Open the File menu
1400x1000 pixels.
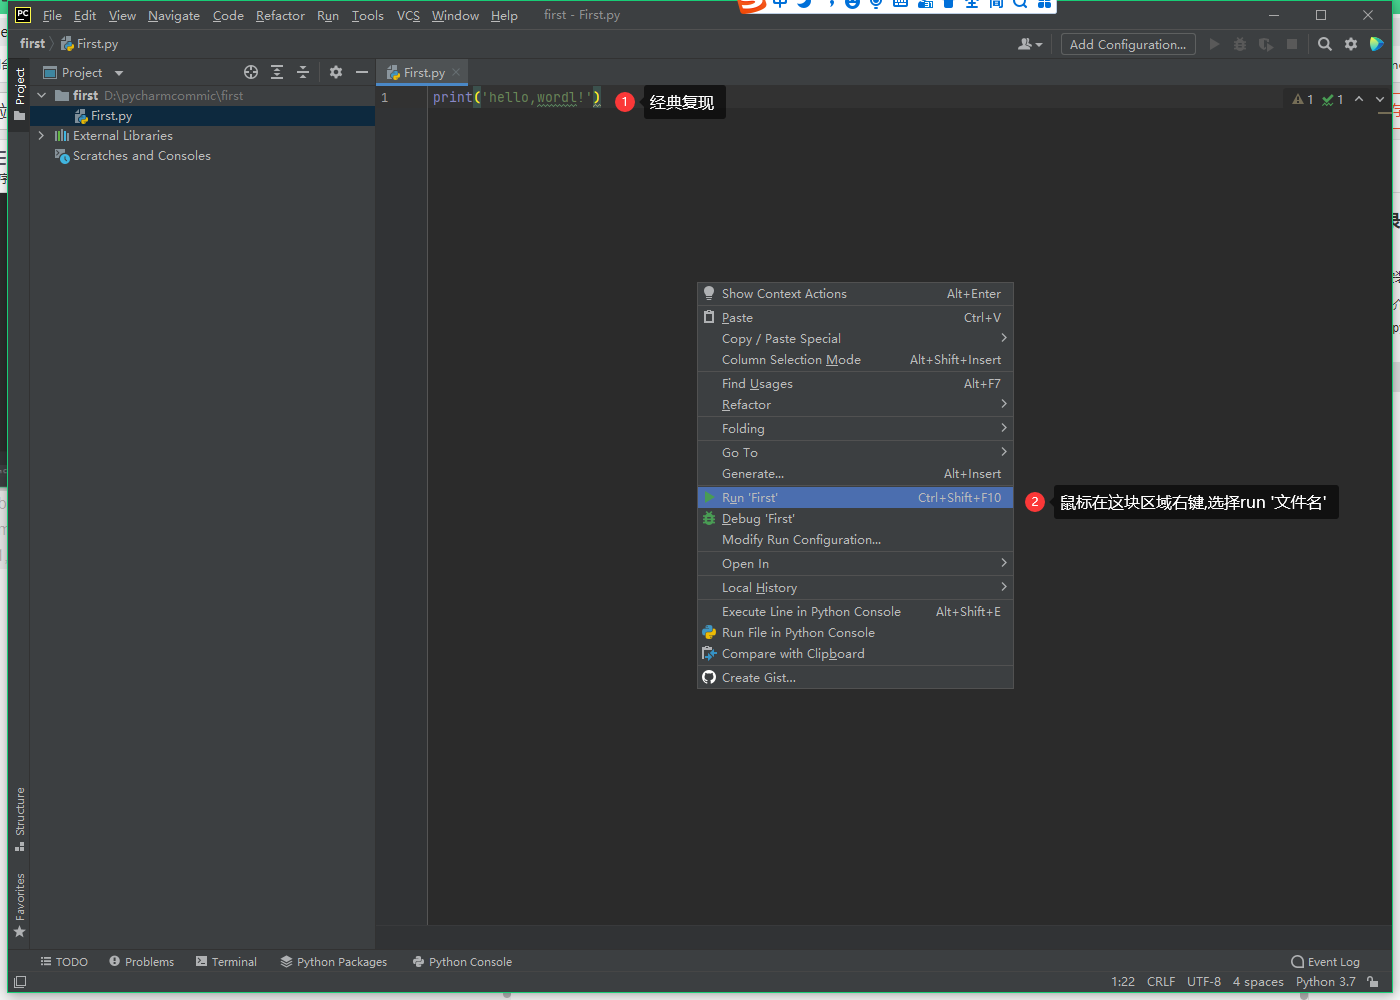(52, 16)
